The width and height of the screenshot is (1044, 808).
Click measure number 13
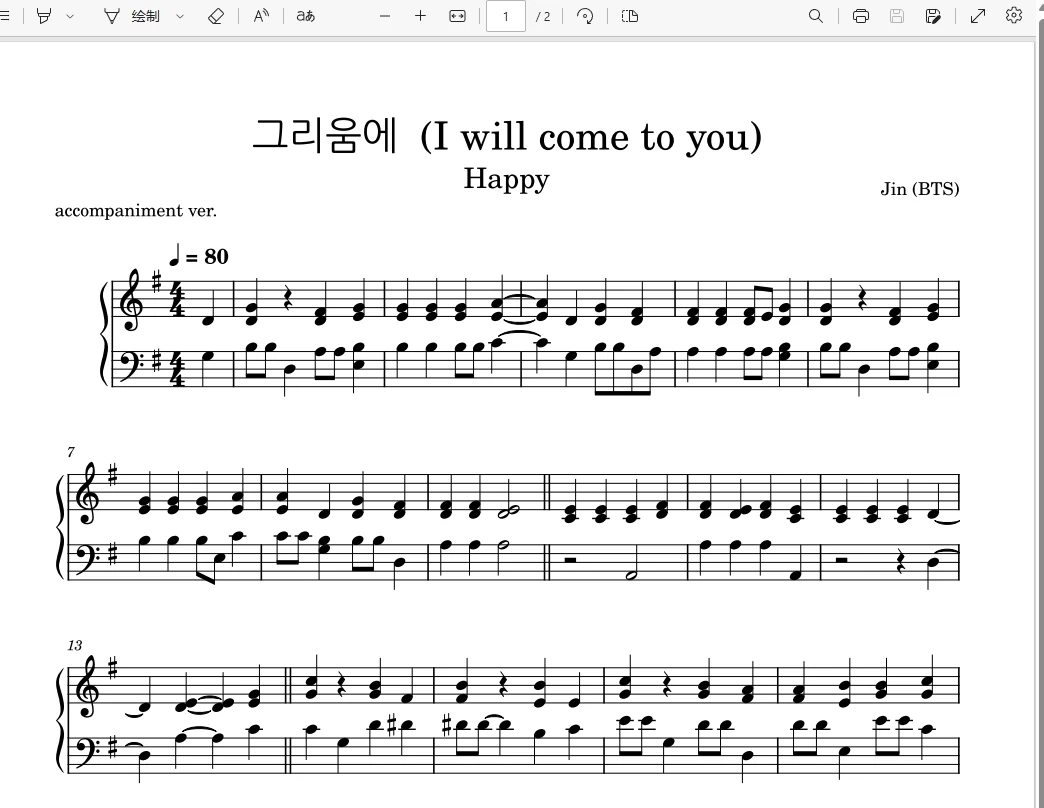75,645
